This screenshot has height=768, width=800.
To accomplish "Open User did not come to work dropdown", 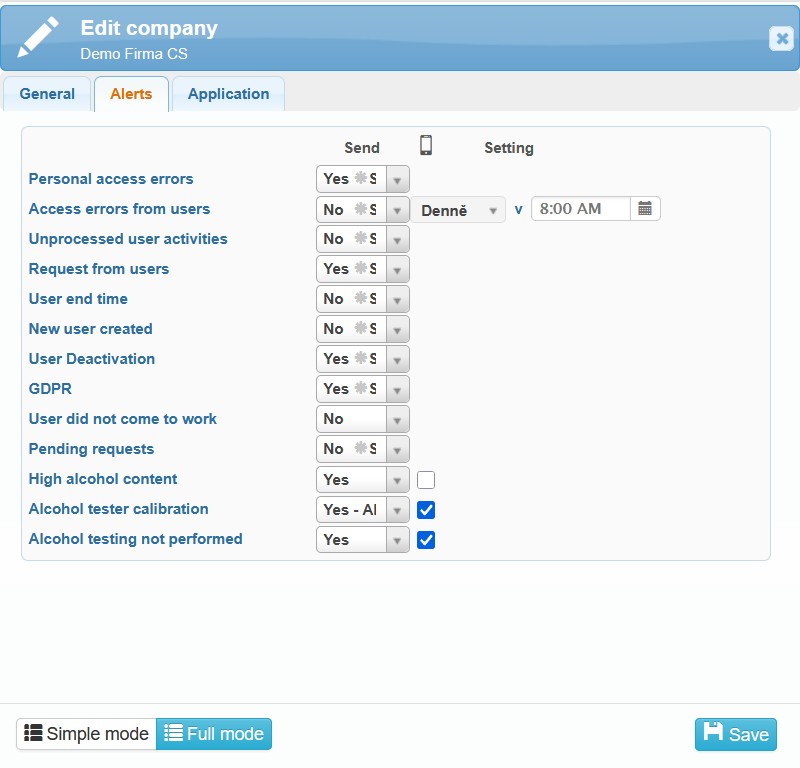I will point(397,420).
